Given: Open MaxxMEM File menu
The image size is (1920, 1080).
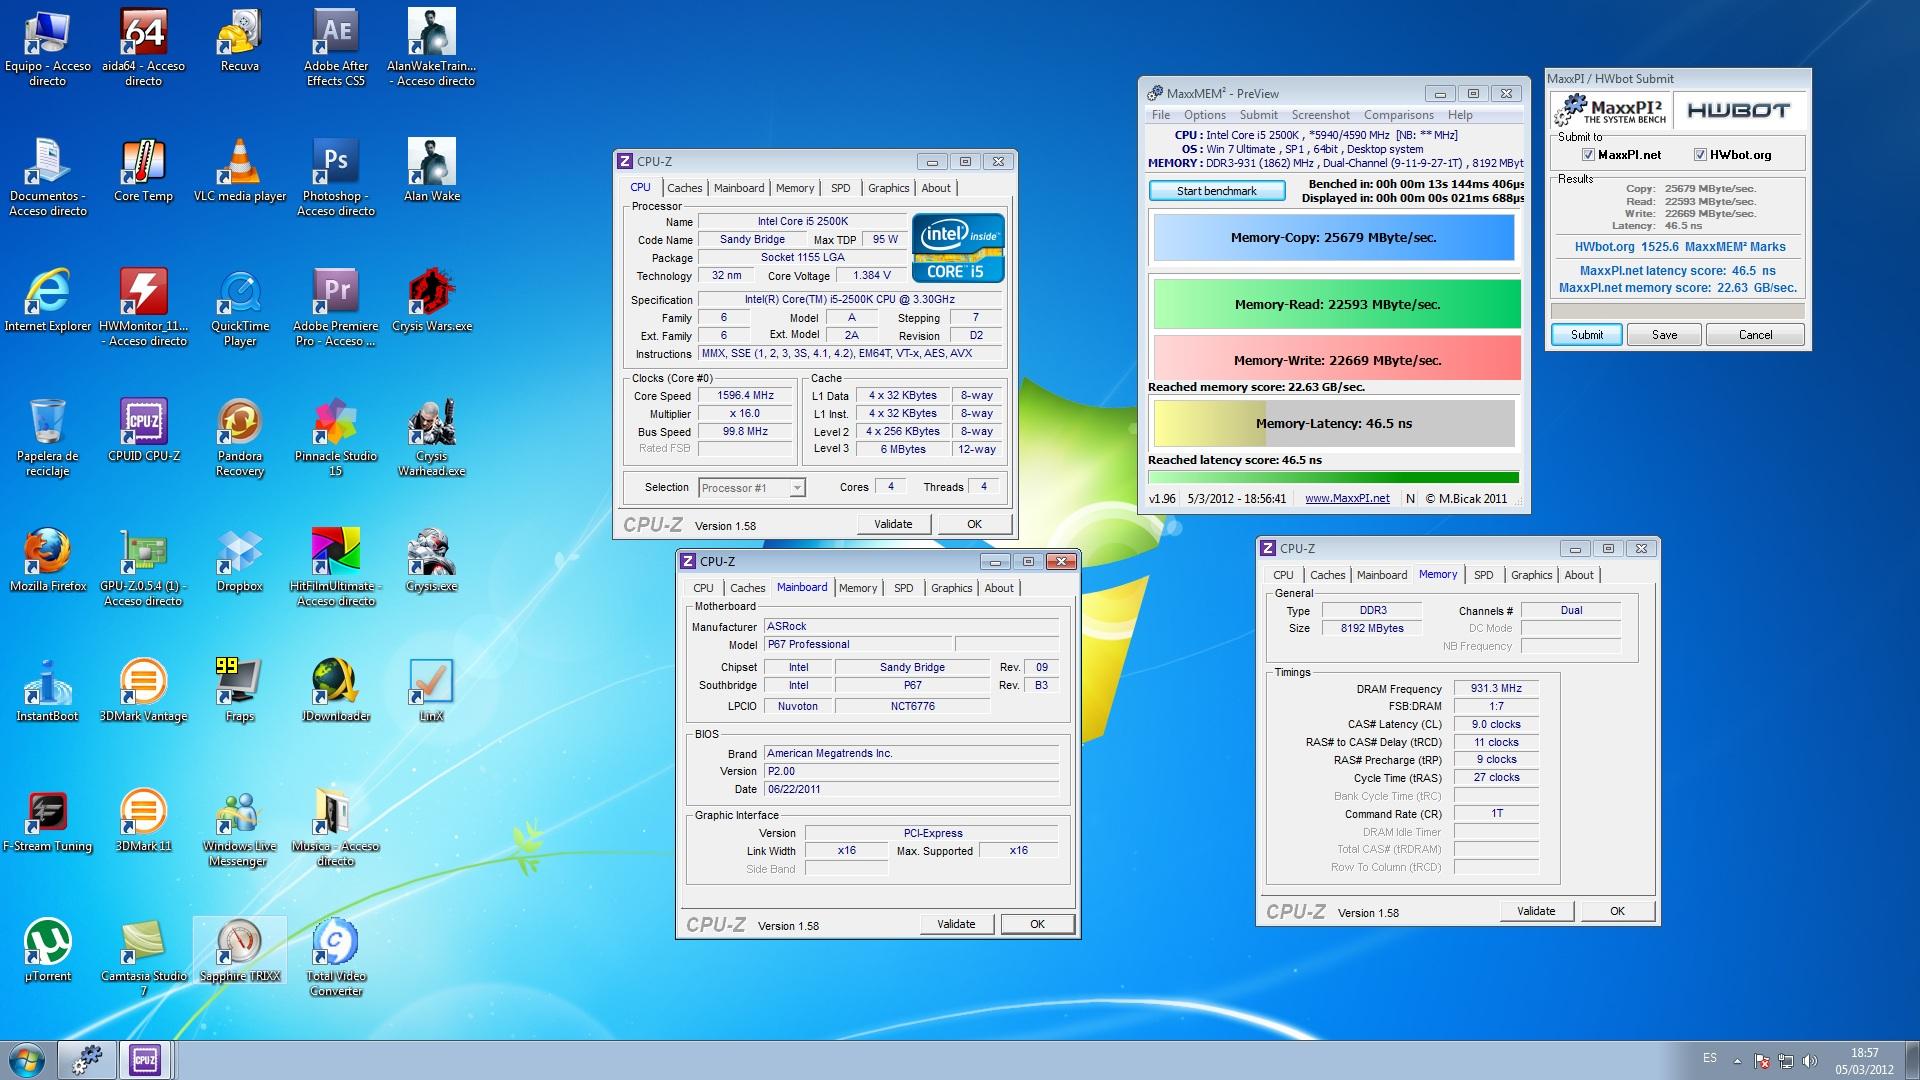Looking at the screenshot, I should click(x=1160, y=115).
